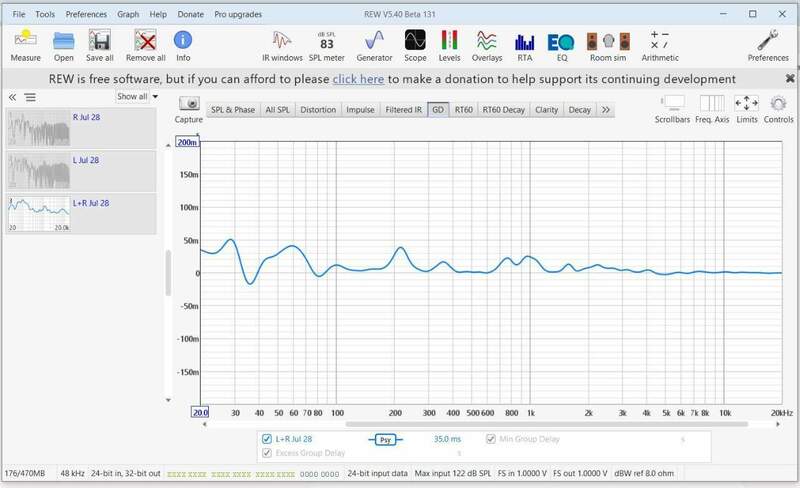The image size is (800, 488).
Task: Open Pro upgrades menu
Action: coord(238,14)
